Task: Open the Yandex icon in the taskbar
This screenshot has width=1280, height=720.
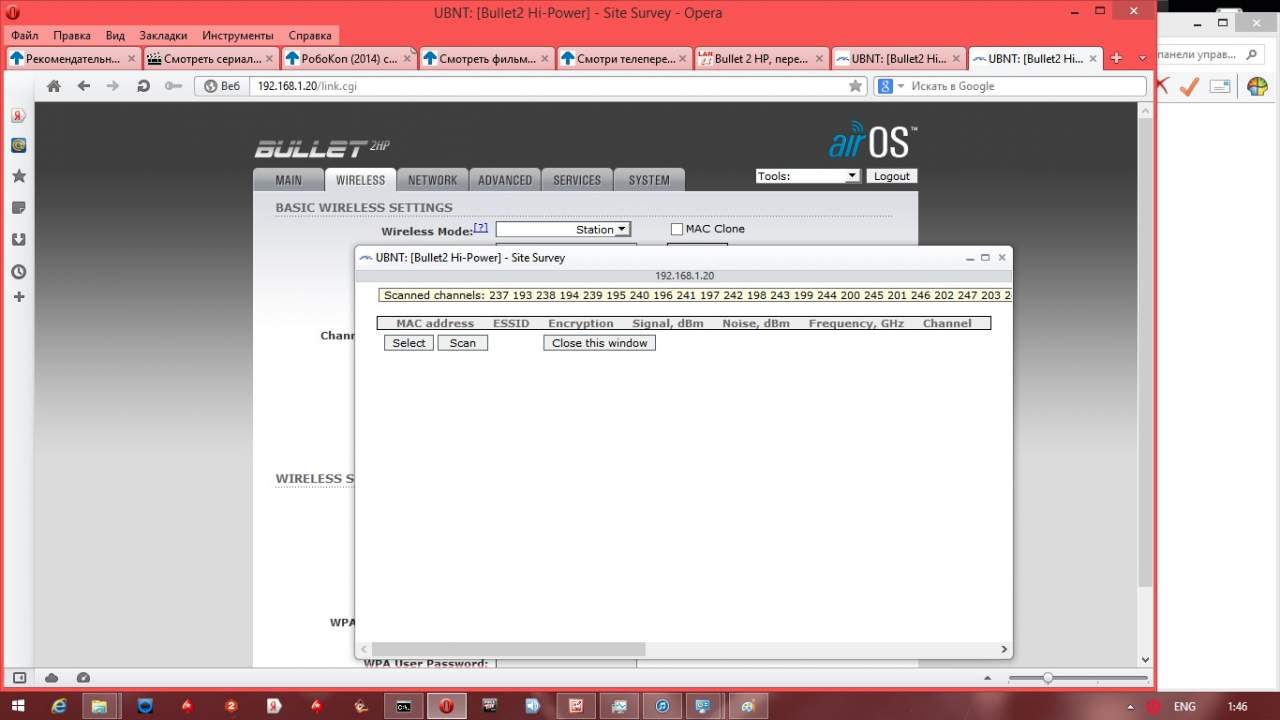Action: pos(273,706)
